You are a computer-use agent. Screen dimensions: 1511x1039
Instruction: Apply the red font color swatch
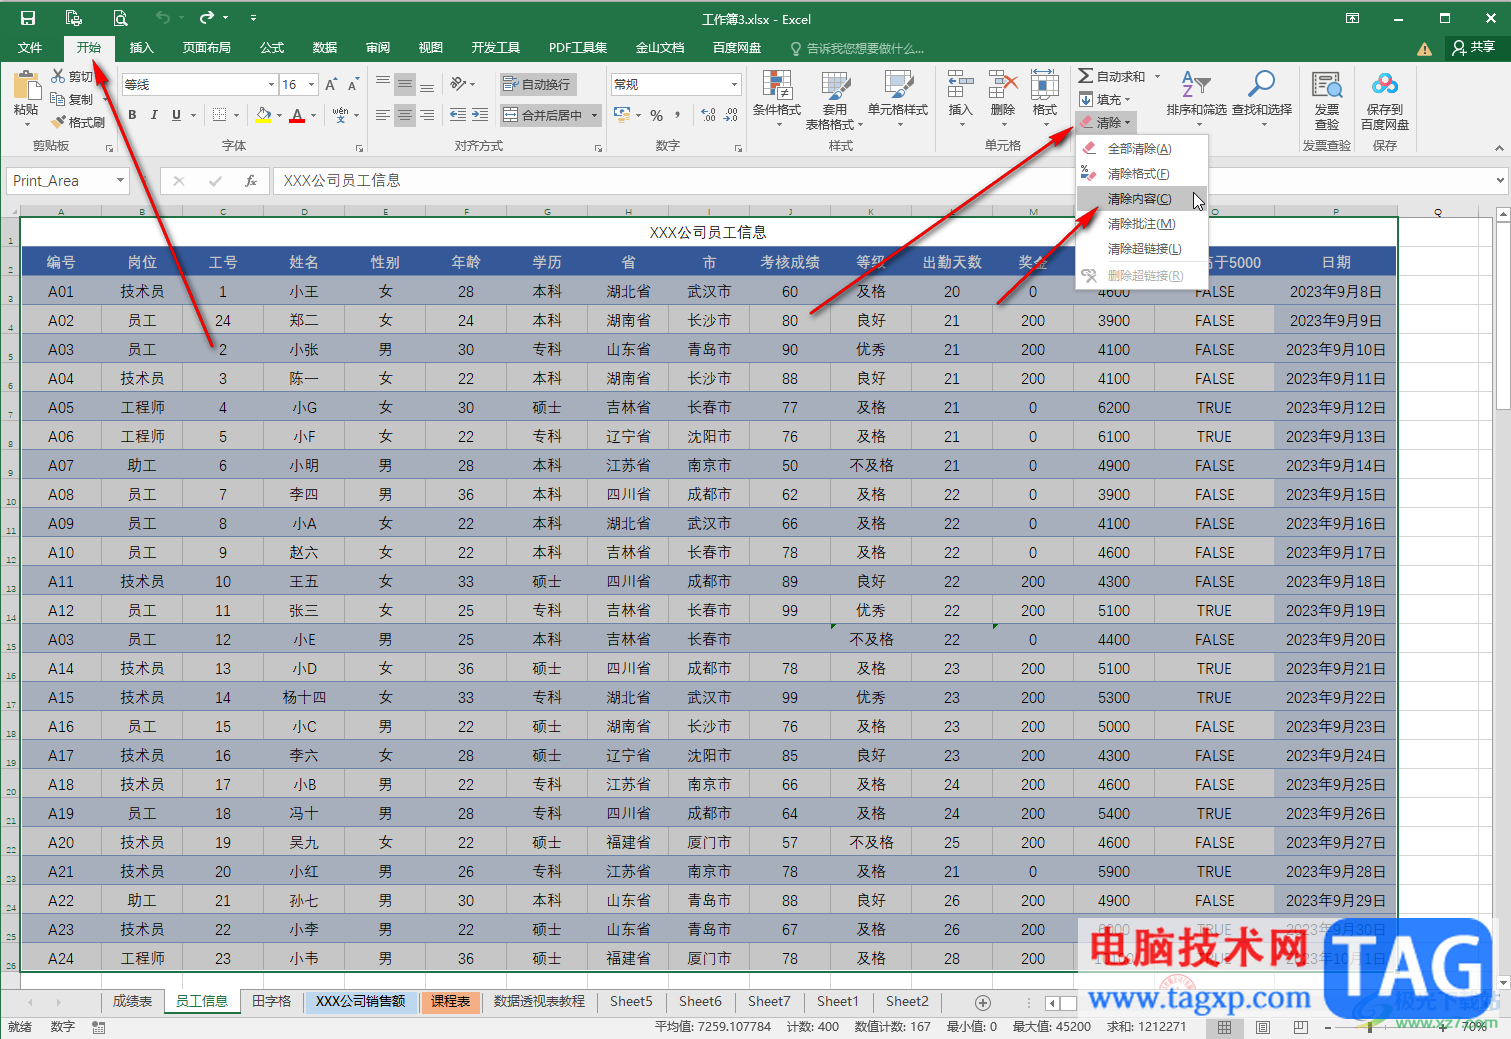point(297,115)
